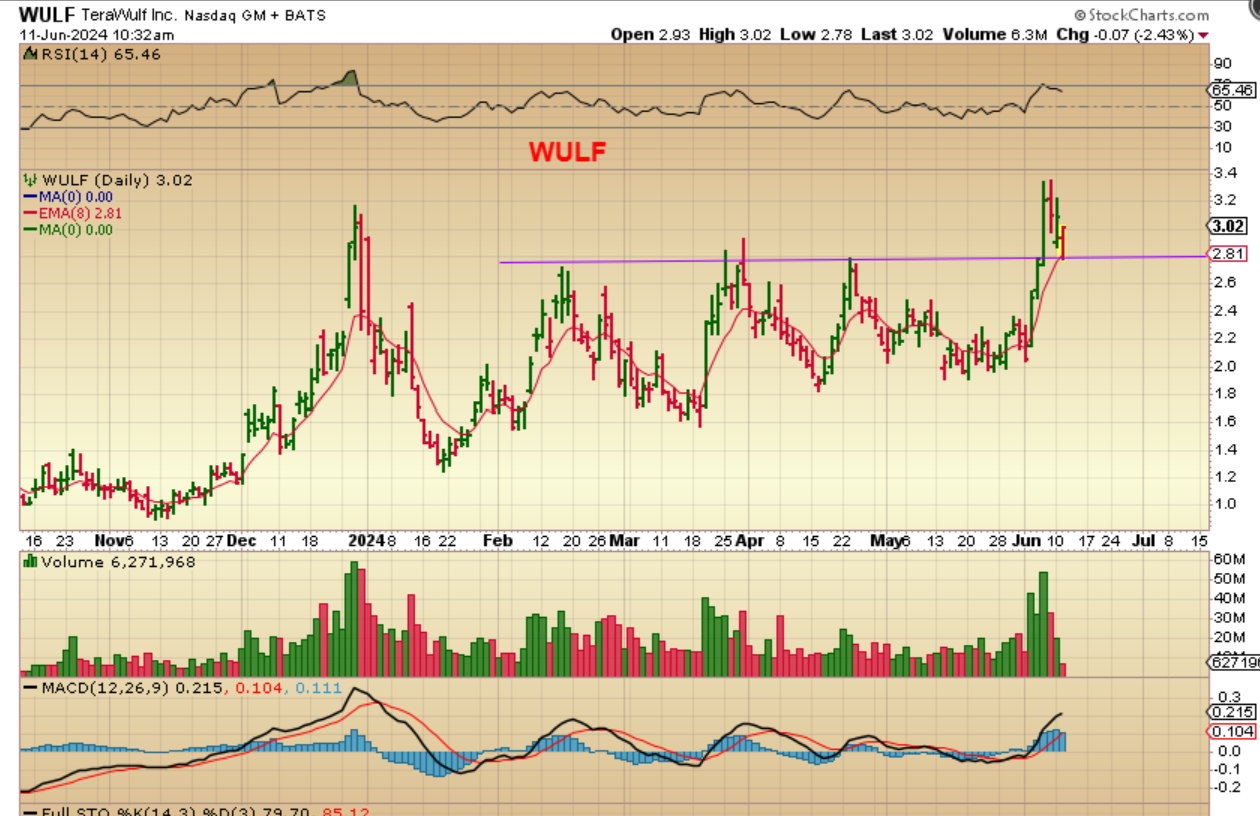Click the Apr date axis label
This screenshot has height=816, width=1260.
tap(751, 540)
